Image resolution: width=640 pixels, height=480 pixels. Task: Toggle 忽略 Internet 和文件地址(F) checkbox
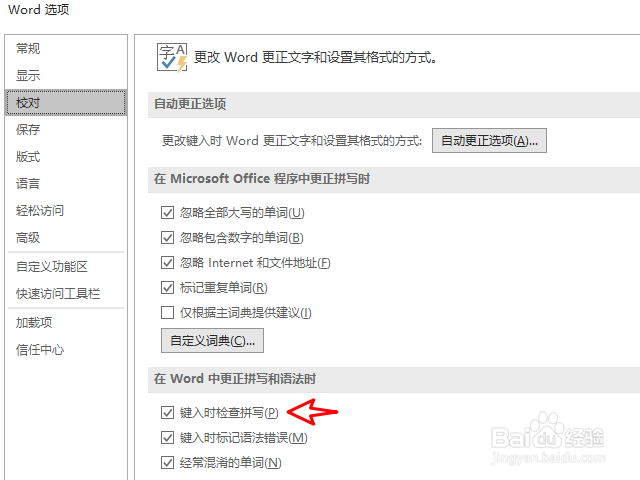click(167, 262)
